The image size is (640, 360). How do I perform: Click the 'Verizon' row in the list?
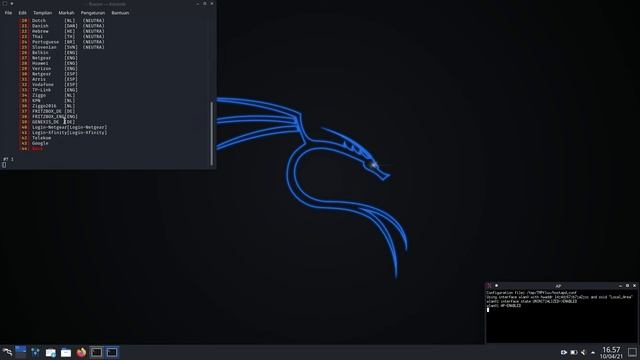[x=49, y=68]
